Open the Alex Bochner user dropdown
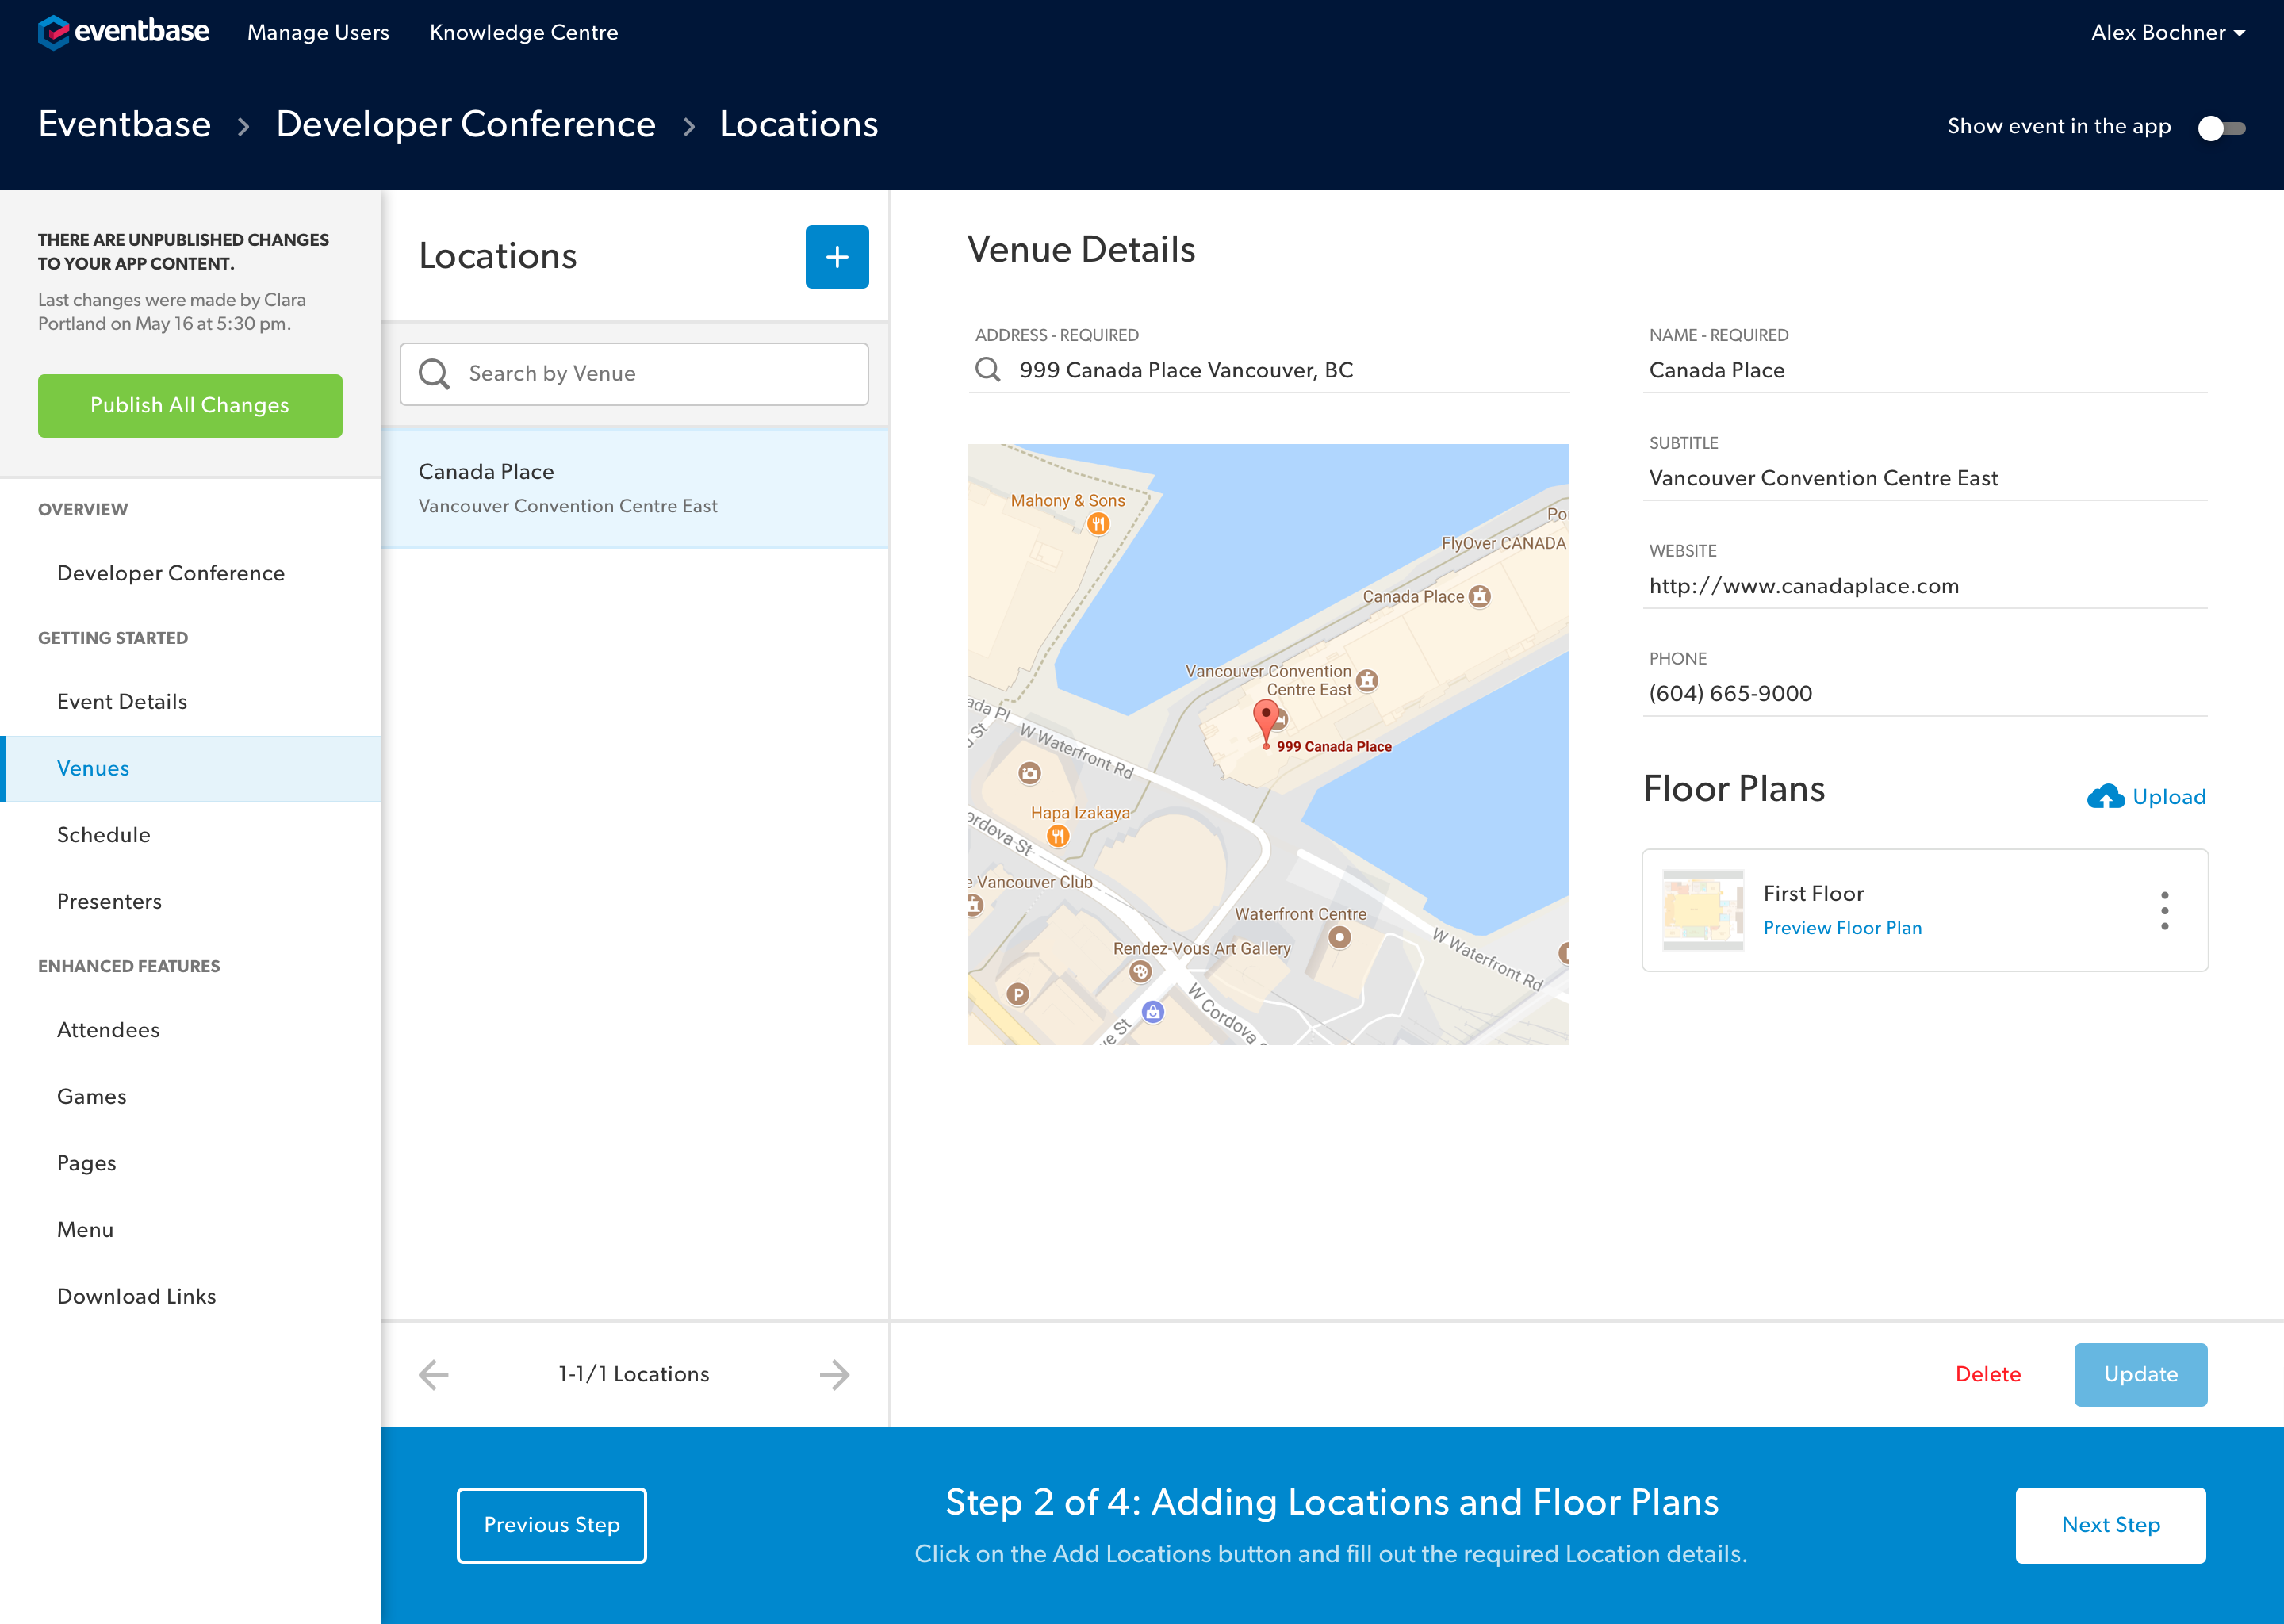This screenshot has height=1624, width=2284. 2167,32
